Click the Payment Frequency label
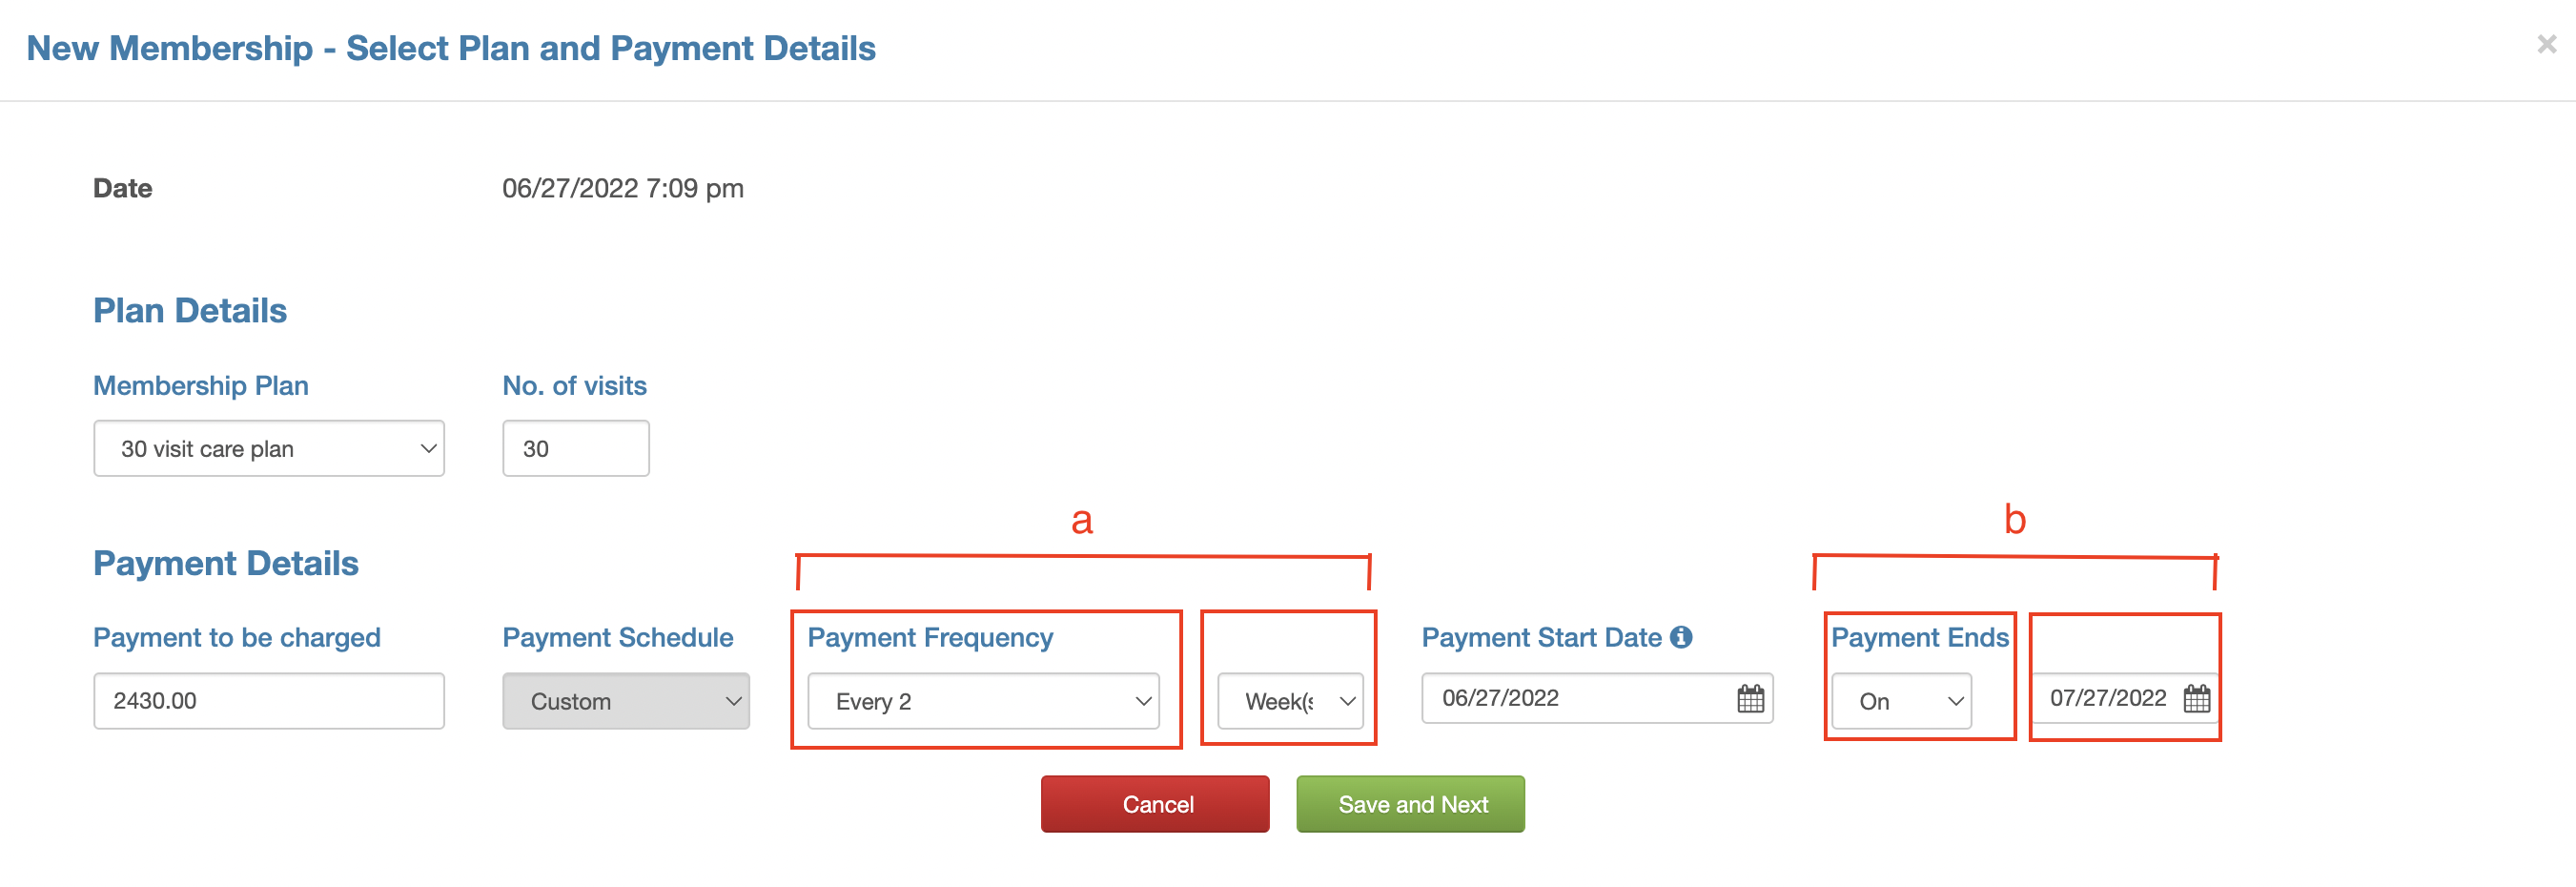 point(930,637)
